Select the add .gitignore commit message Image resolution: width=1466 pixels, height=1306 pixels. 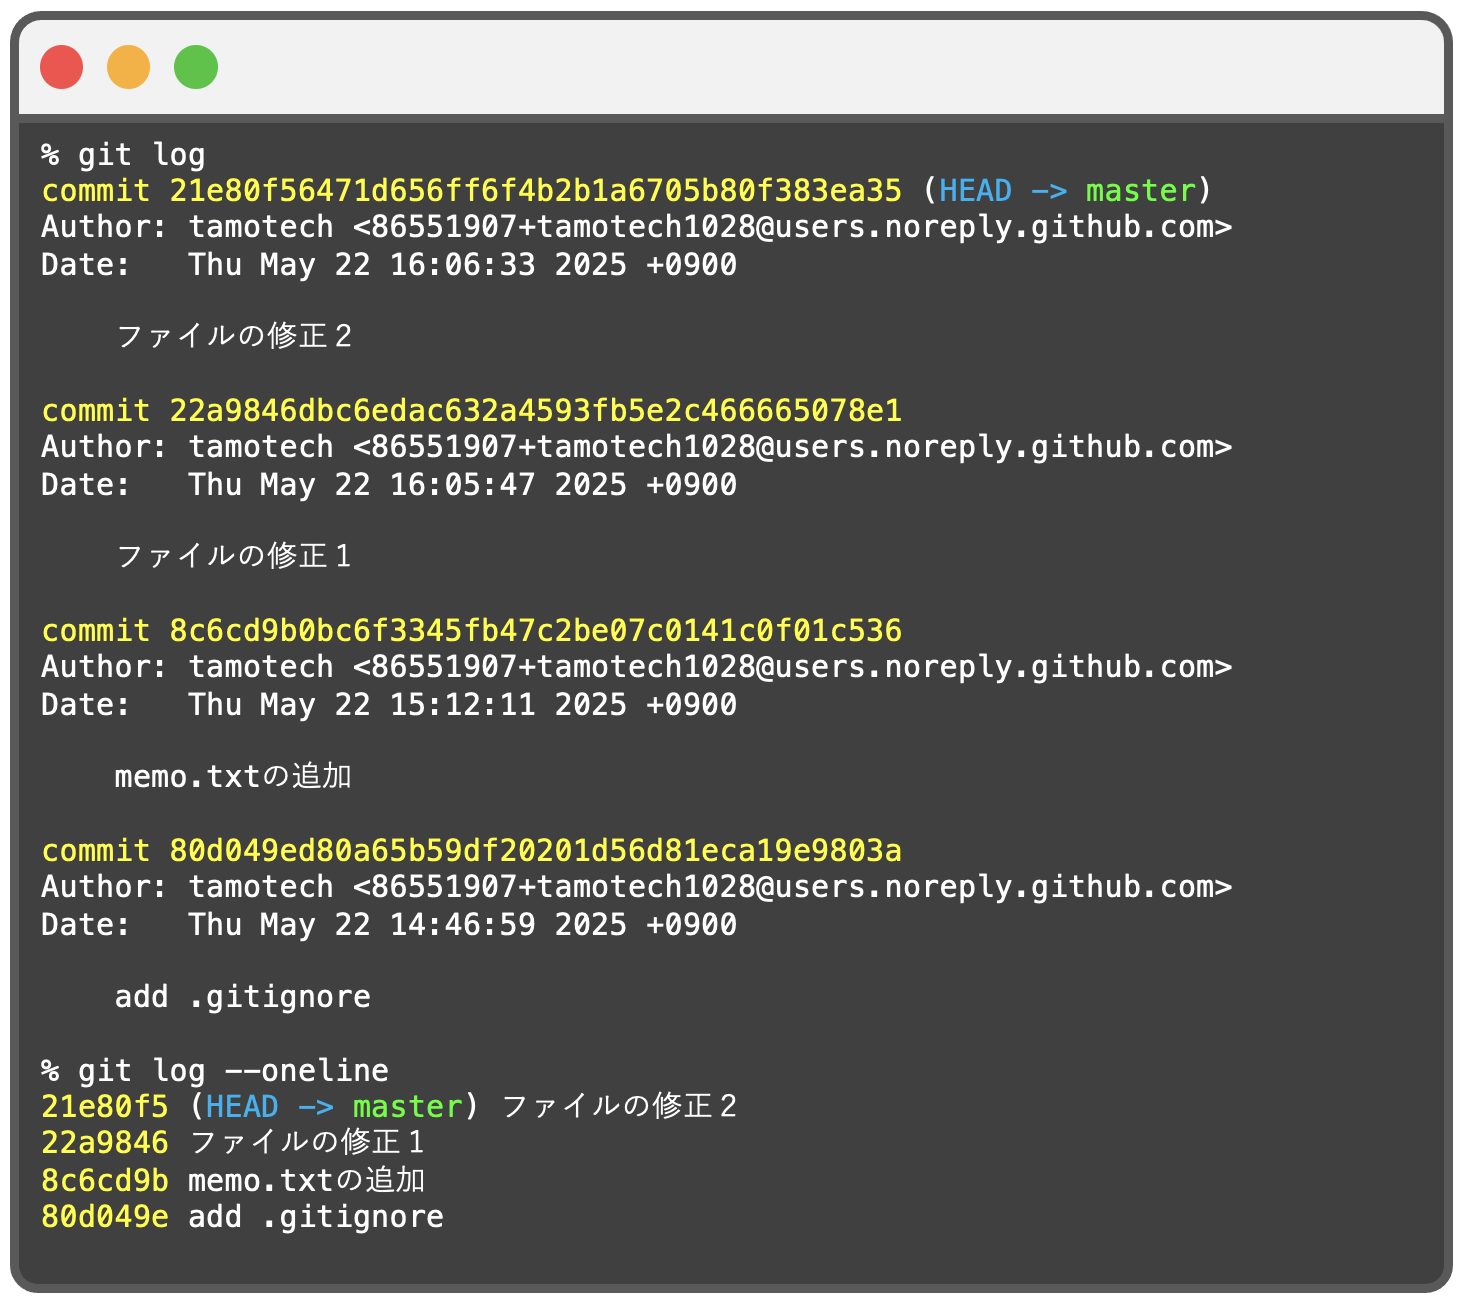240,995
